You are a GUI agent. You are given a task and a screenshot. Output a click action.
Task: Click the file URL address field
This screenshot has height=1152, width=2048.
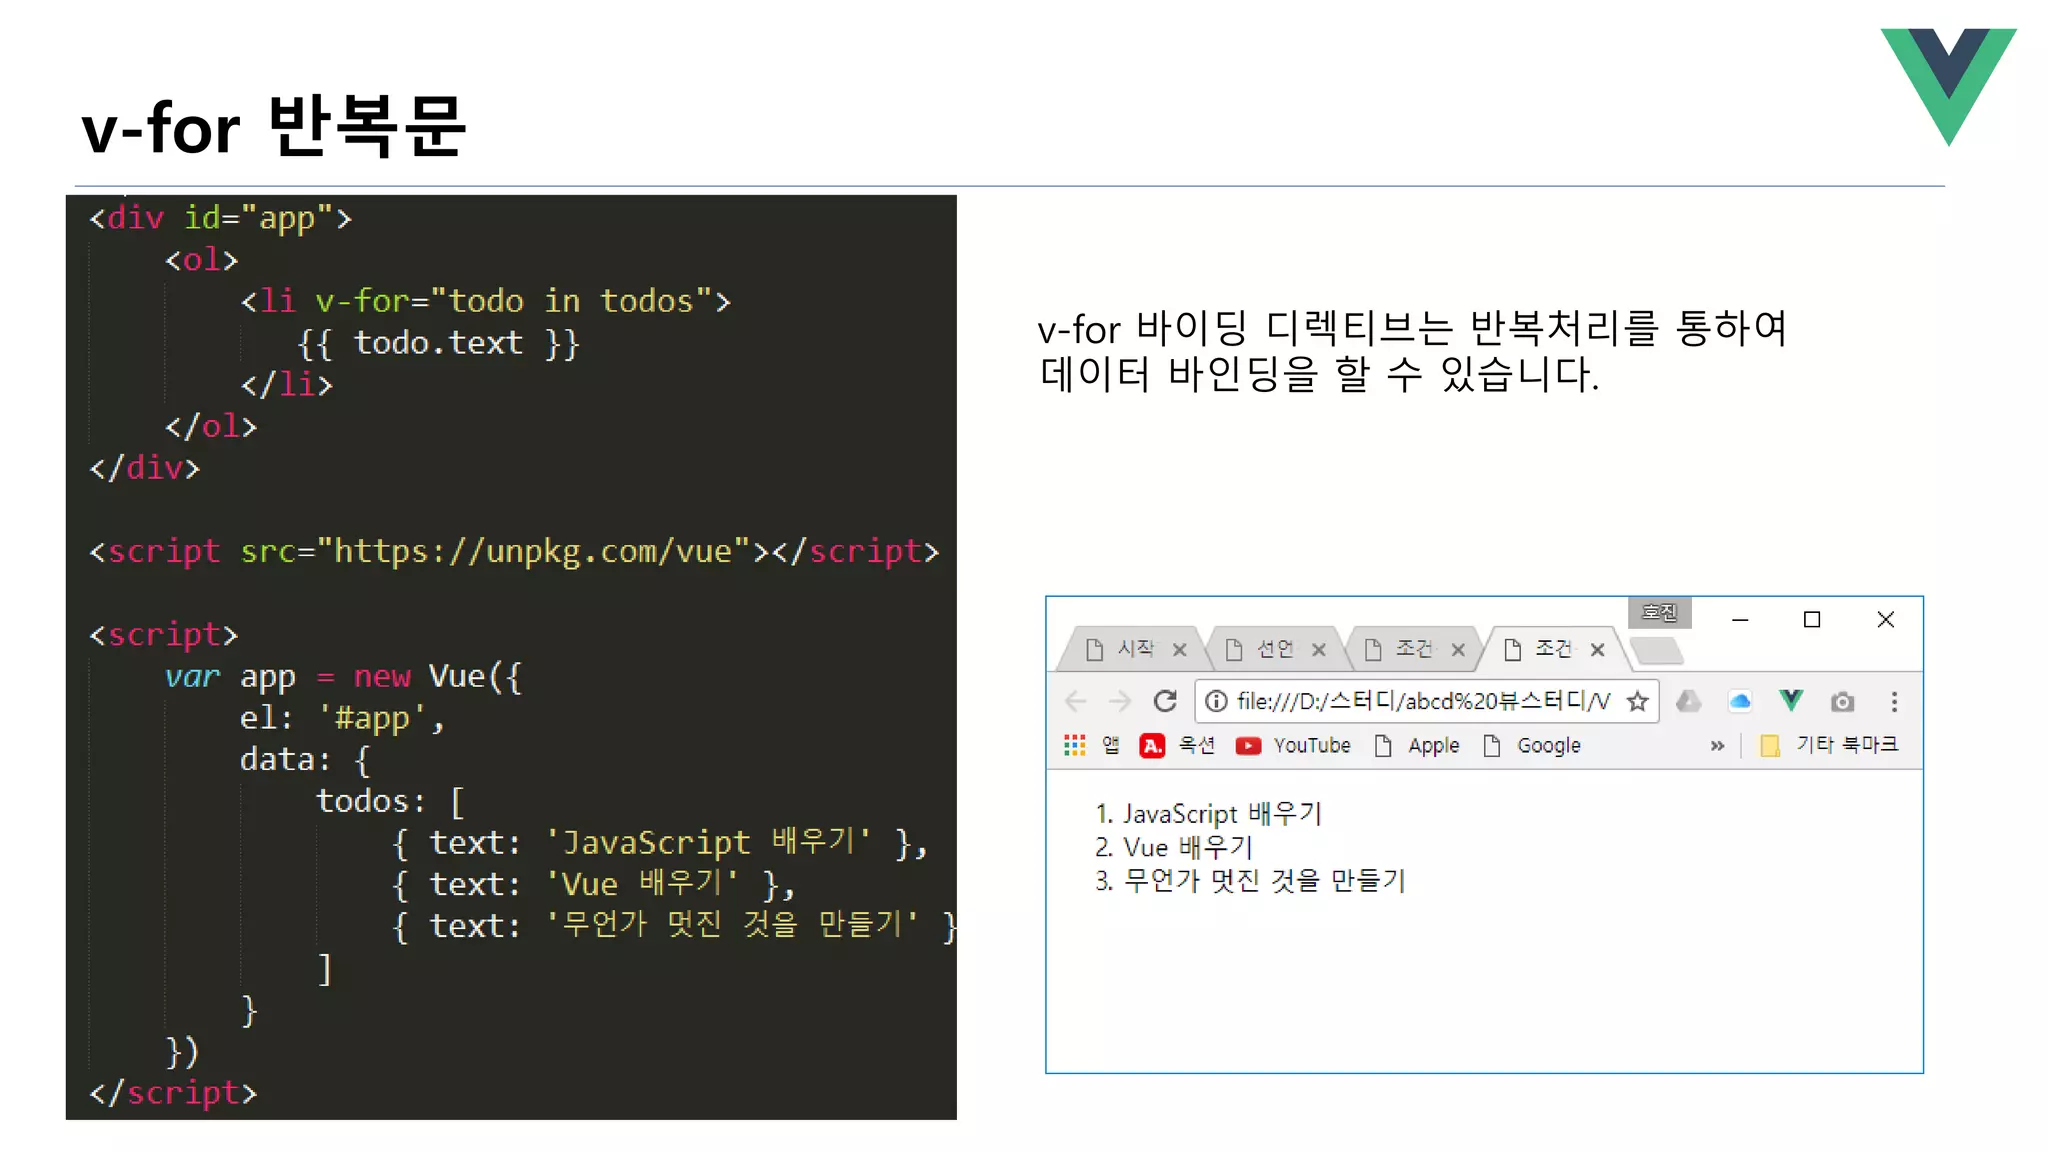[1422, 701]
